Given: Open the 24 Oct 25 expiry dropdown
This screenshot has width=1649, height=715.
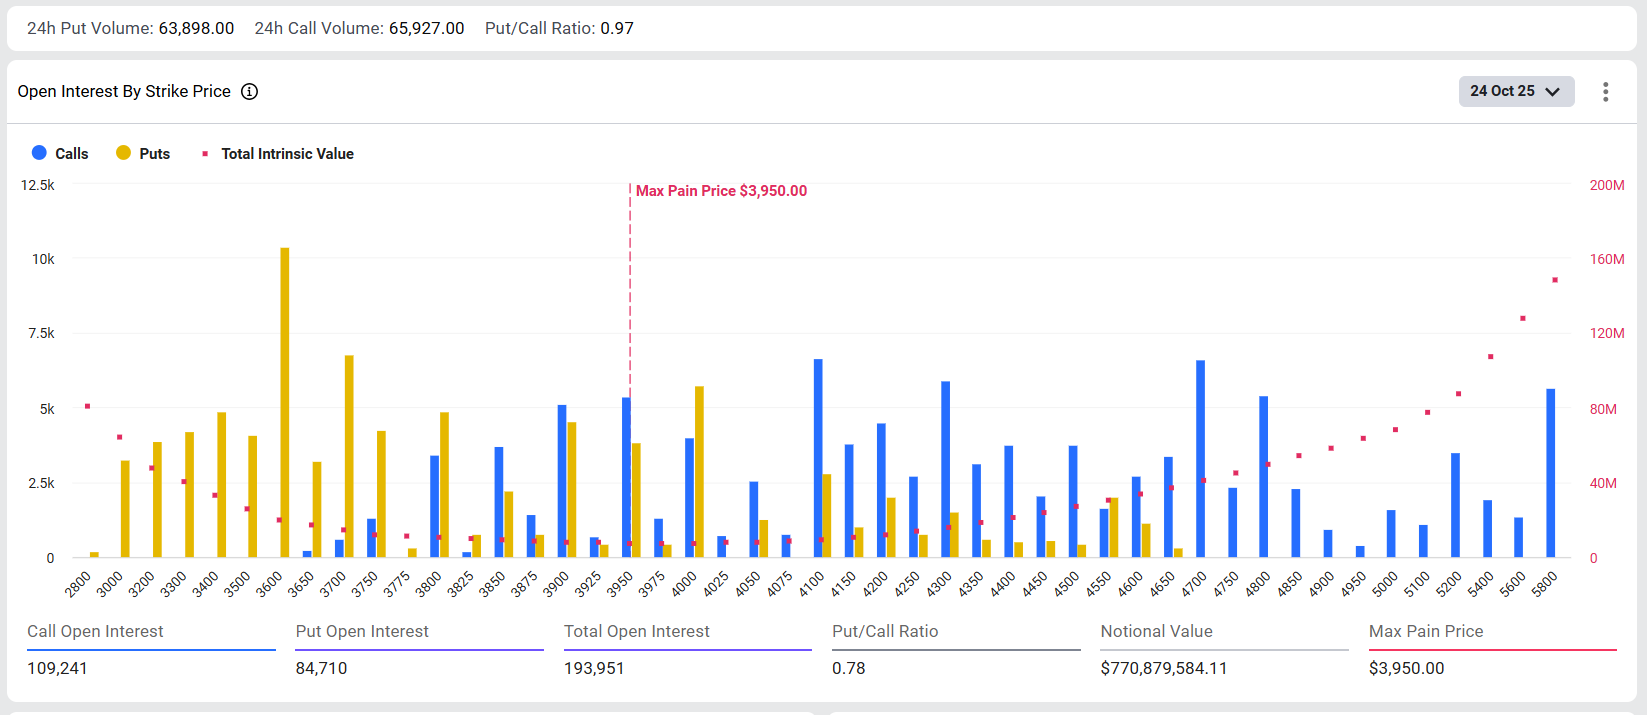Looking at the screenshot, I should [x=1515, y=91].
